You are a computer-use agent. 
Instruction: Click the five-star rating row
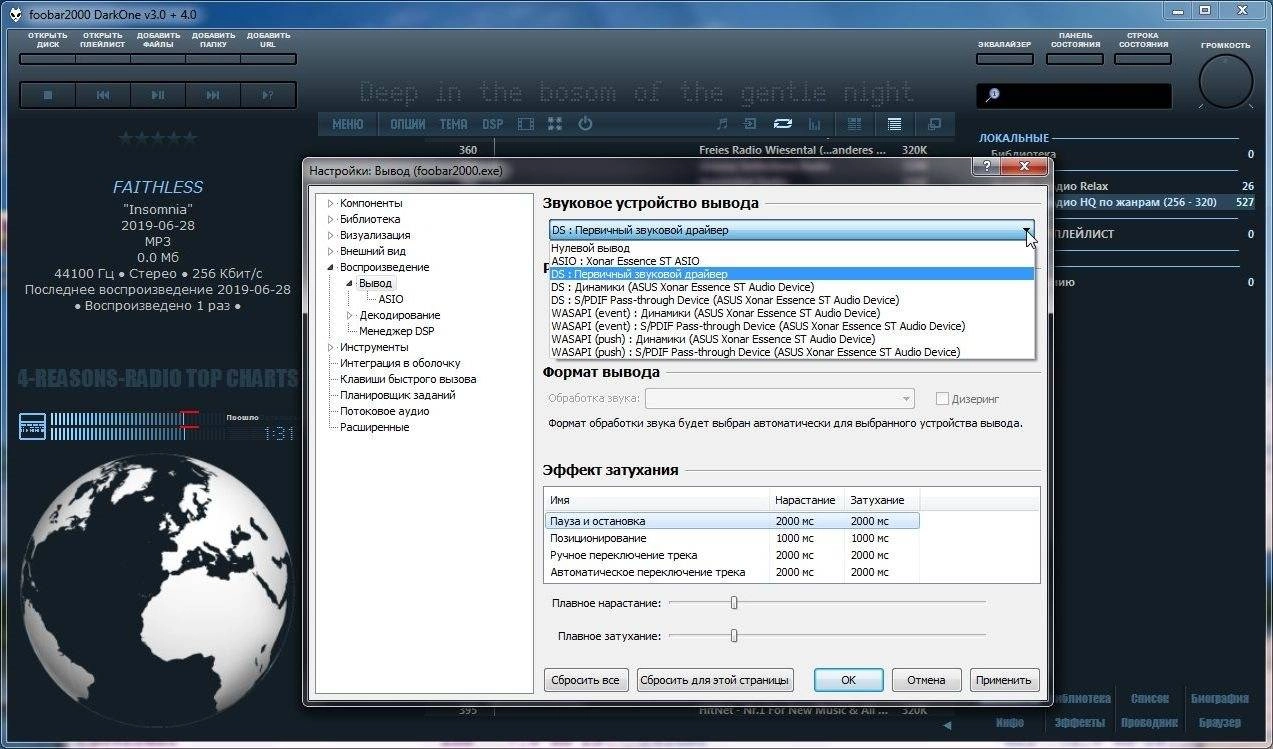pyautogui.click(x=158, y=138)
